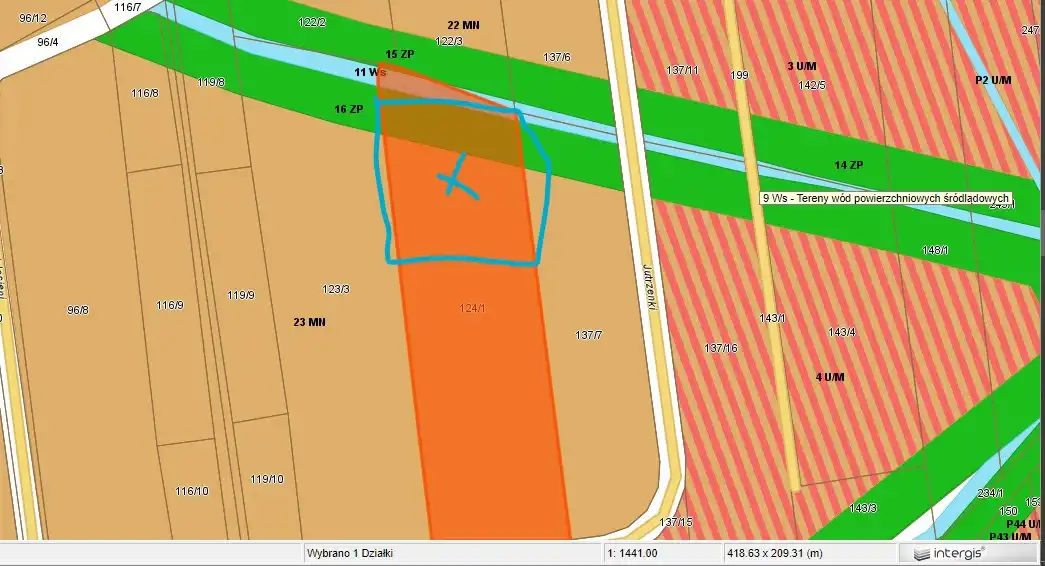The height and width of the screenshot is (566, 1045).
Task: Select parcel 123/3 on the map
Action: coord(336,289)
